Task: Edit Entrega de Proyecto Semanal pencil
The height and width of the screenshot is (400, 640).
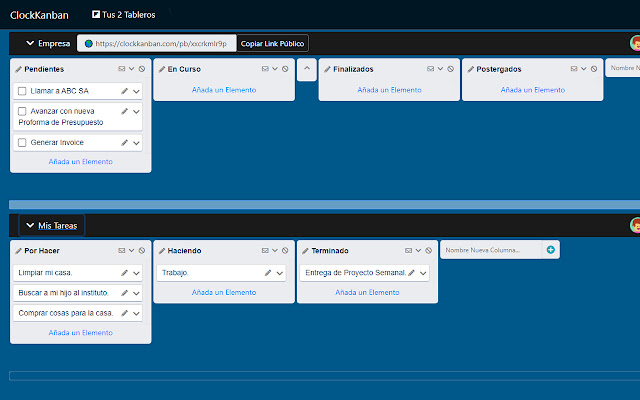Action: point(411,273)
